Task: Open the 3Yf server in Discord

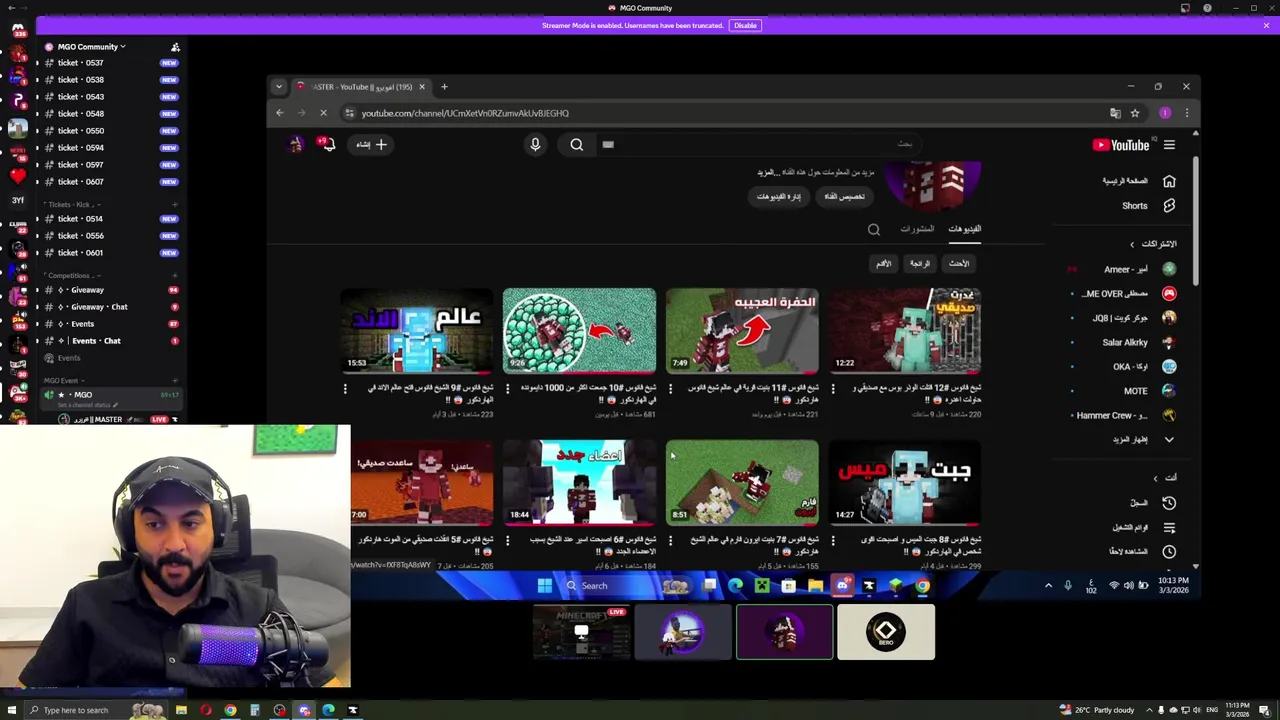Action: [x=17, y=200]
